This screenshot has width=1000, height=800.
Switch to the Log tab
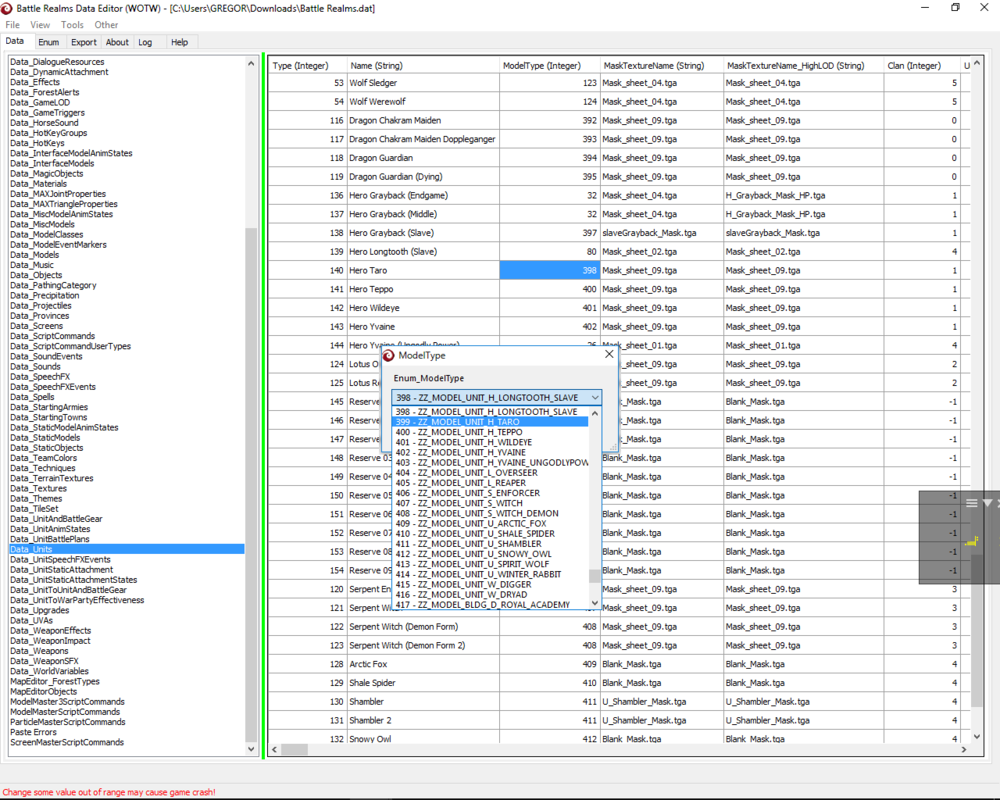click(x=145, y=42)
